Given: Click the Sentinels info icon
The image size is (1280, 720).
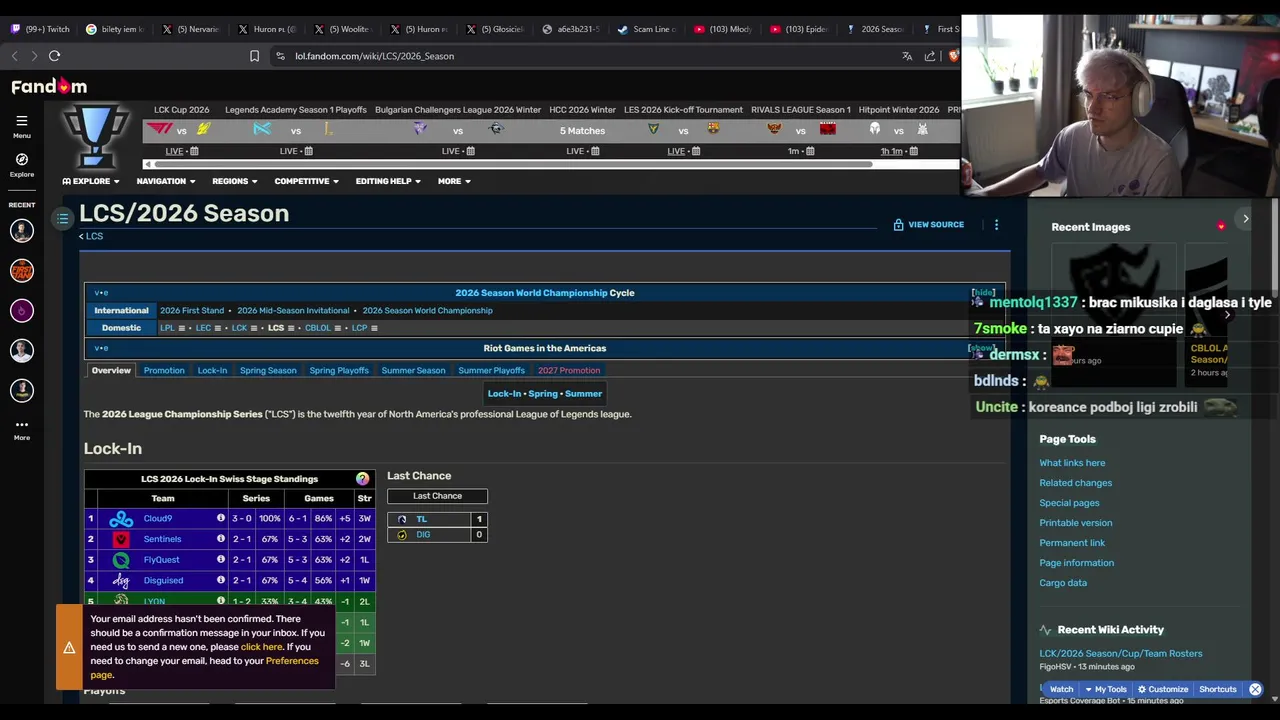Looking at the screenshot, I should (x=221, y=539).
